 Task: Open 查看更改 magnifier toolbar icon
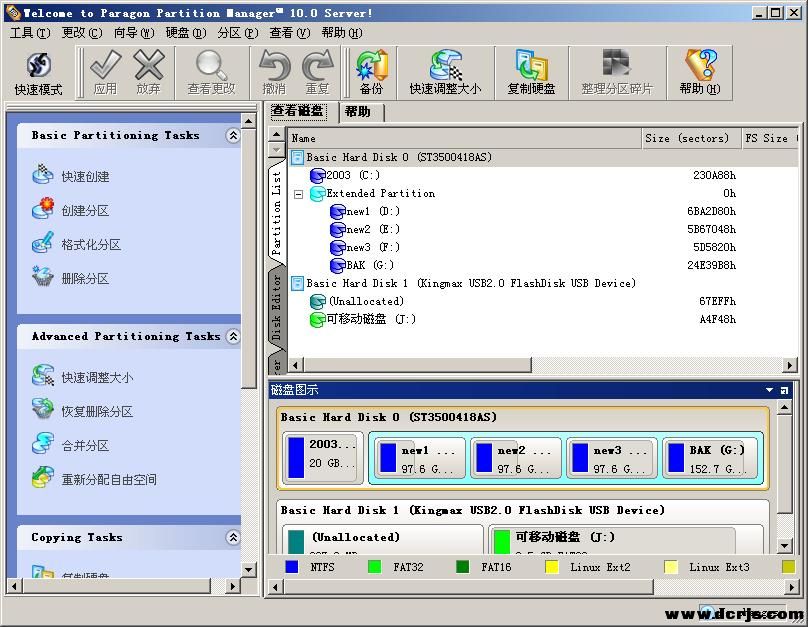pyautogui.click(x=211, y=65)
